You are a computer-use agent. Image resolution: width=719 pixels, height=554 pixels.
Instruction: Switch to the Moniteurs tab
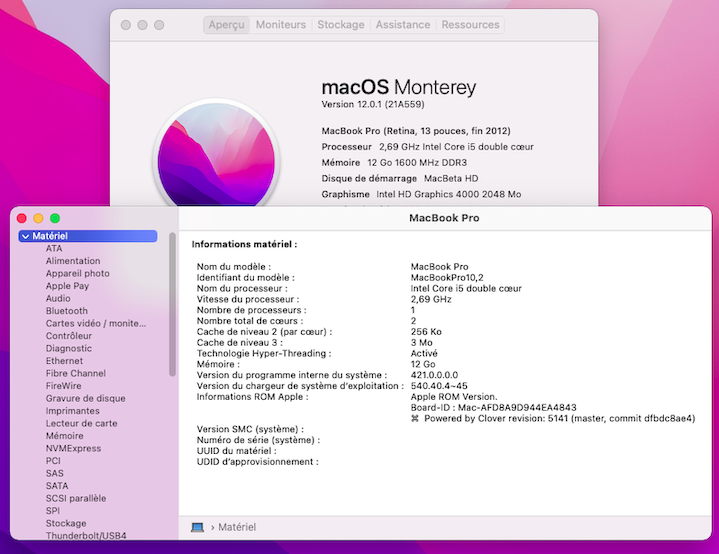(x=281, y=25)
